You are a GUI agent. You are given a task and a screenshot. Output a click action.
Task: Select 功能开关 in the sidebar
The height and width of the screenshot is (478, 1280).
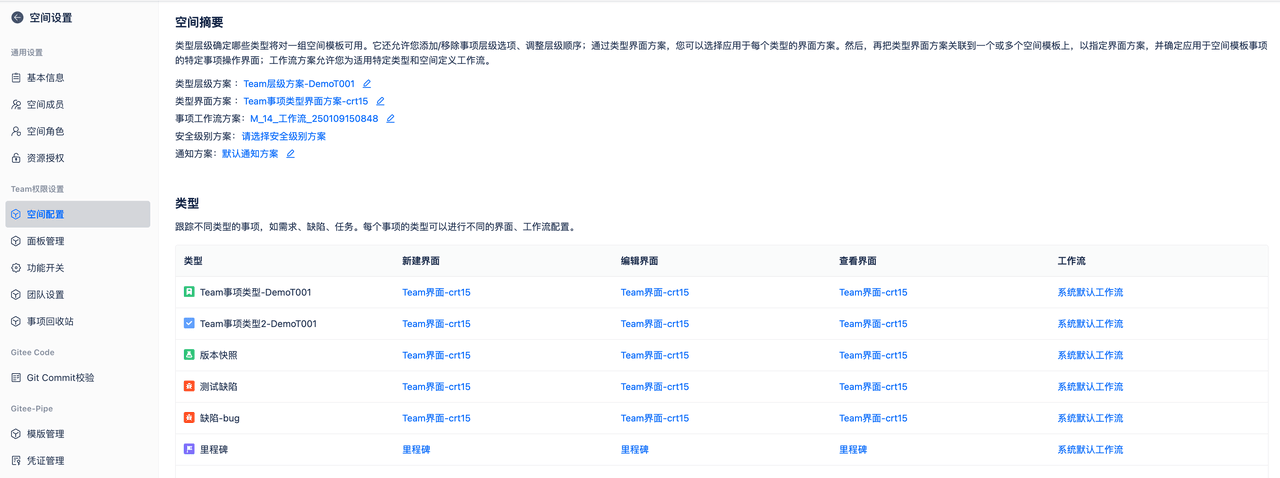point(46,268)
